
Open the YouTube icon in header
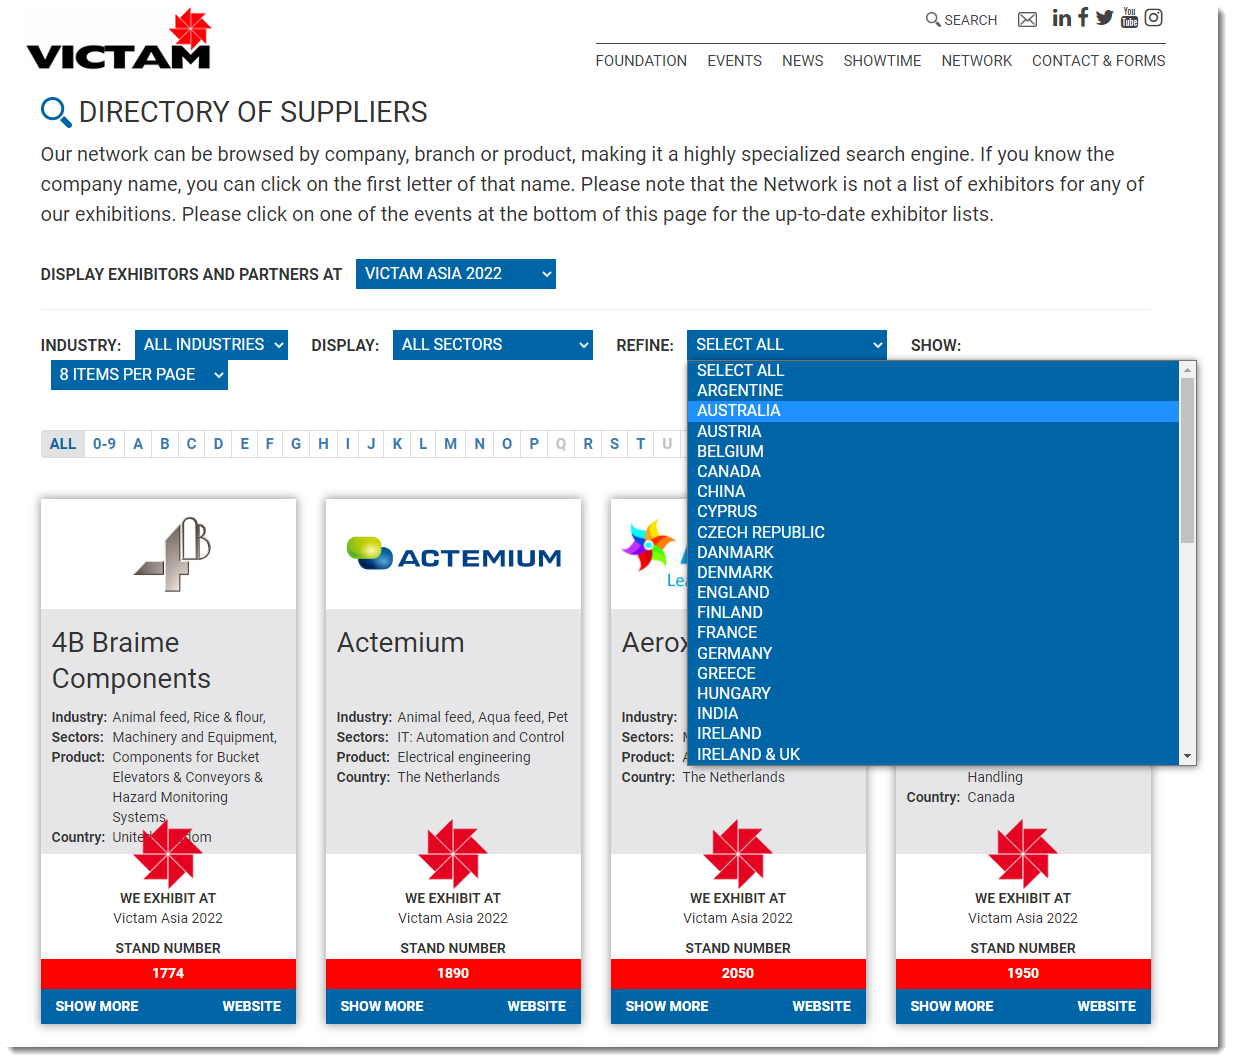1129,18
